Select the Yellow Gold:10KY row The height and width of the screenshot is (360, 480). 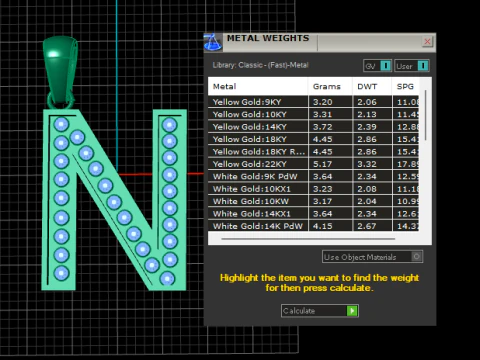point(313,114)
